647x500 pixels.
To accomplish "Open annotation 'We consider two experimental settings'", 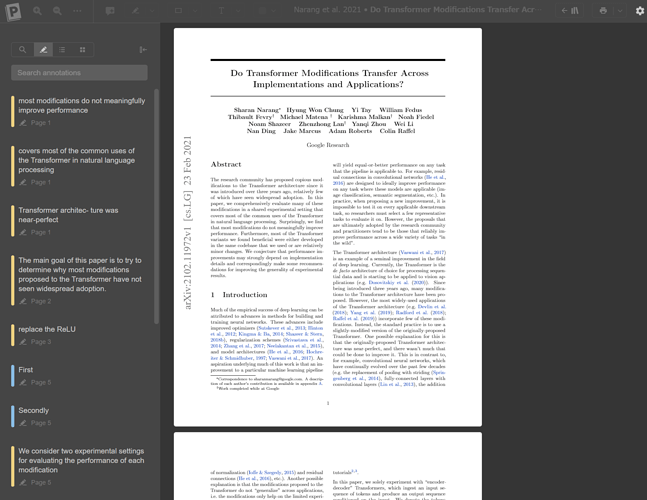I will tap(78, 466).
